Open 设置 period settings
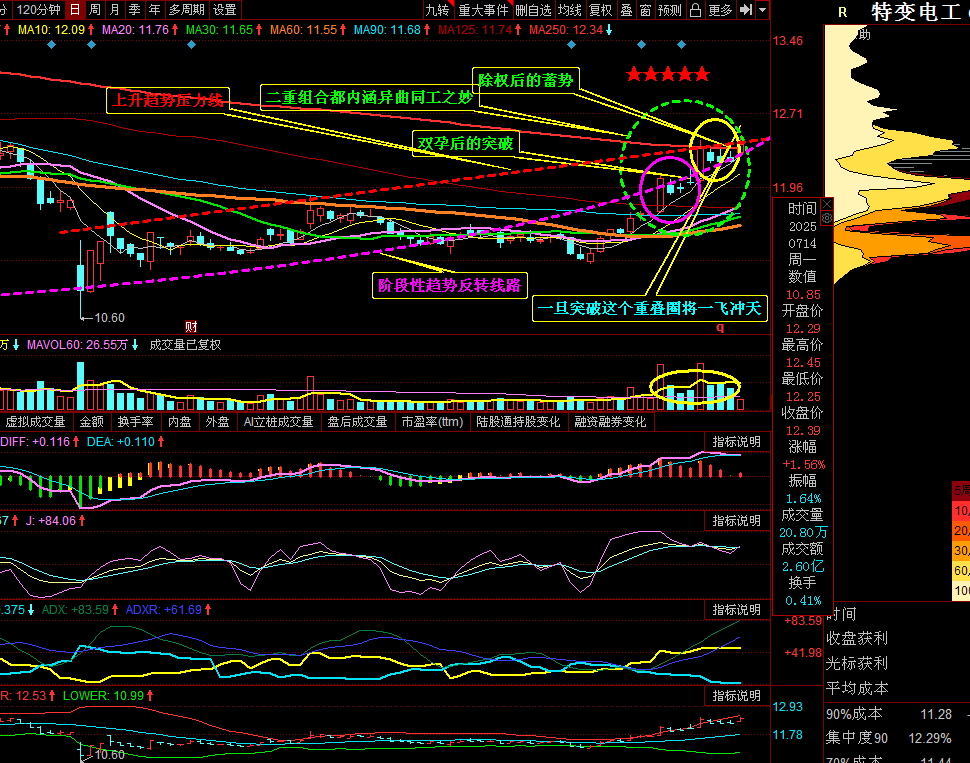 coord(225,10)
